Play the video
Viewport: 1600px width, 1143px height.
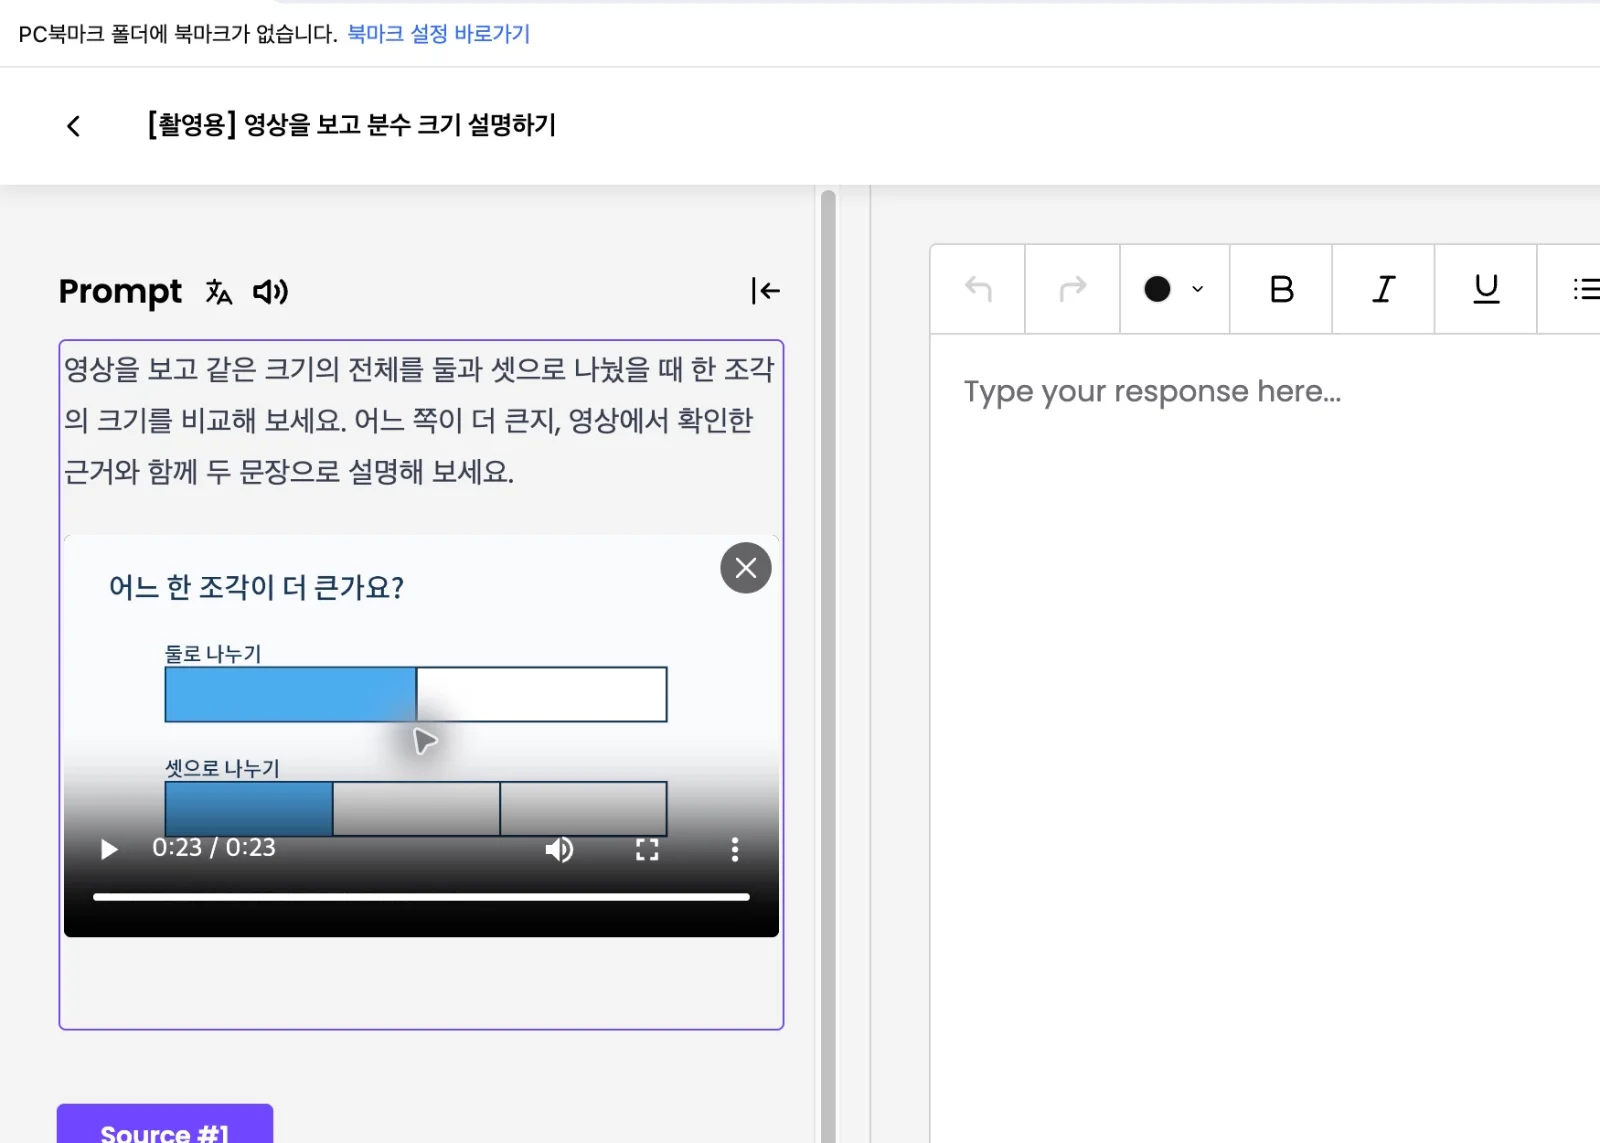coord(109,850)
